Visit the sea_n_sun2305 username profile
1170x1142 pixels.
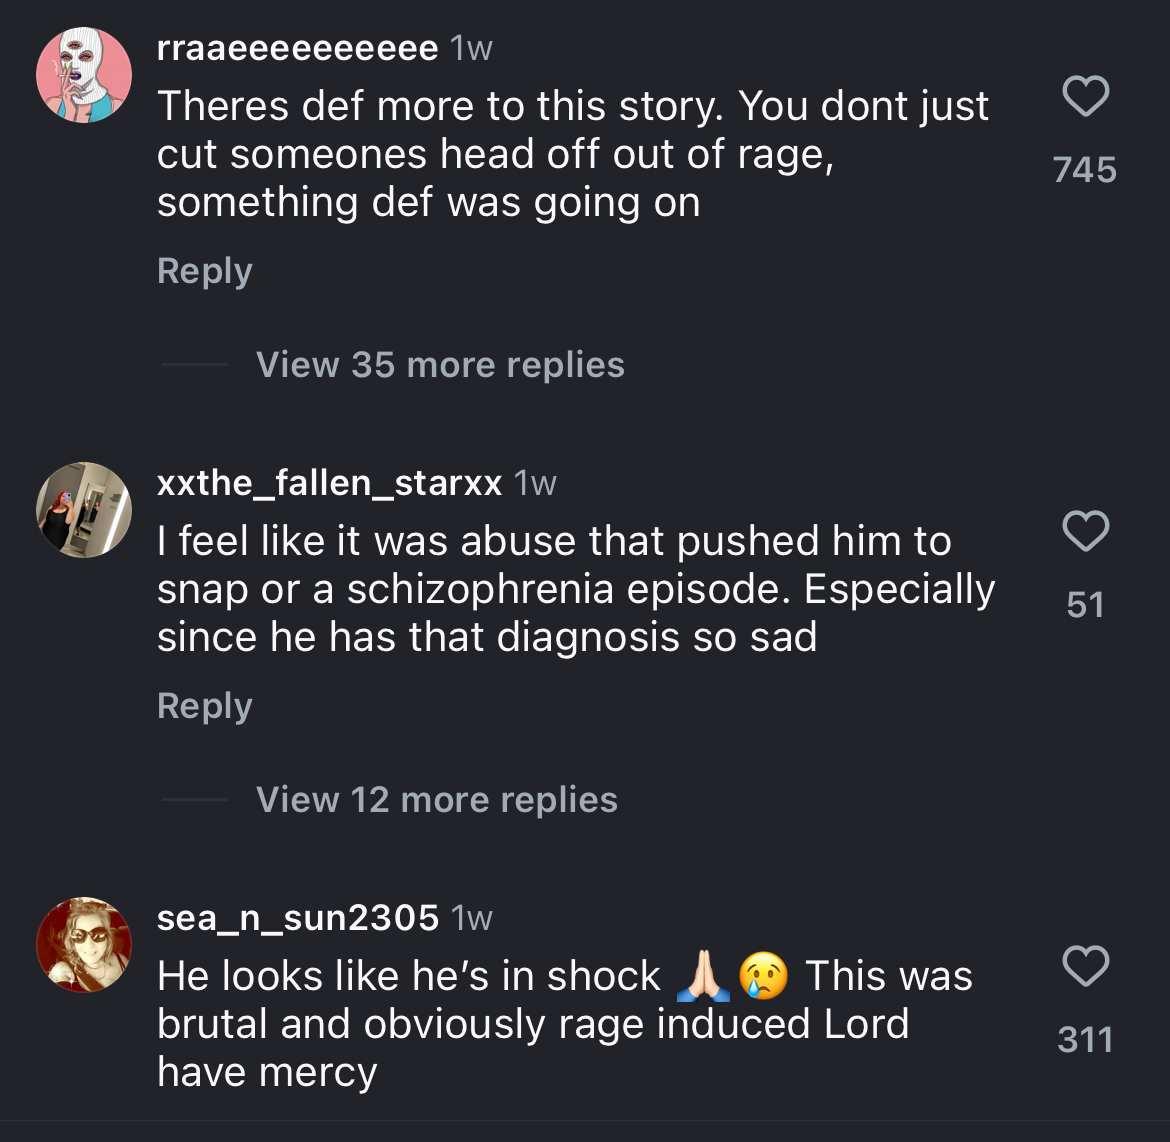coord(297,918)
